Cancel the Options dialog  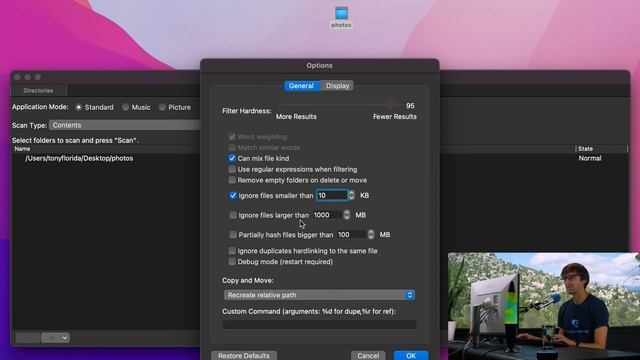368,356
